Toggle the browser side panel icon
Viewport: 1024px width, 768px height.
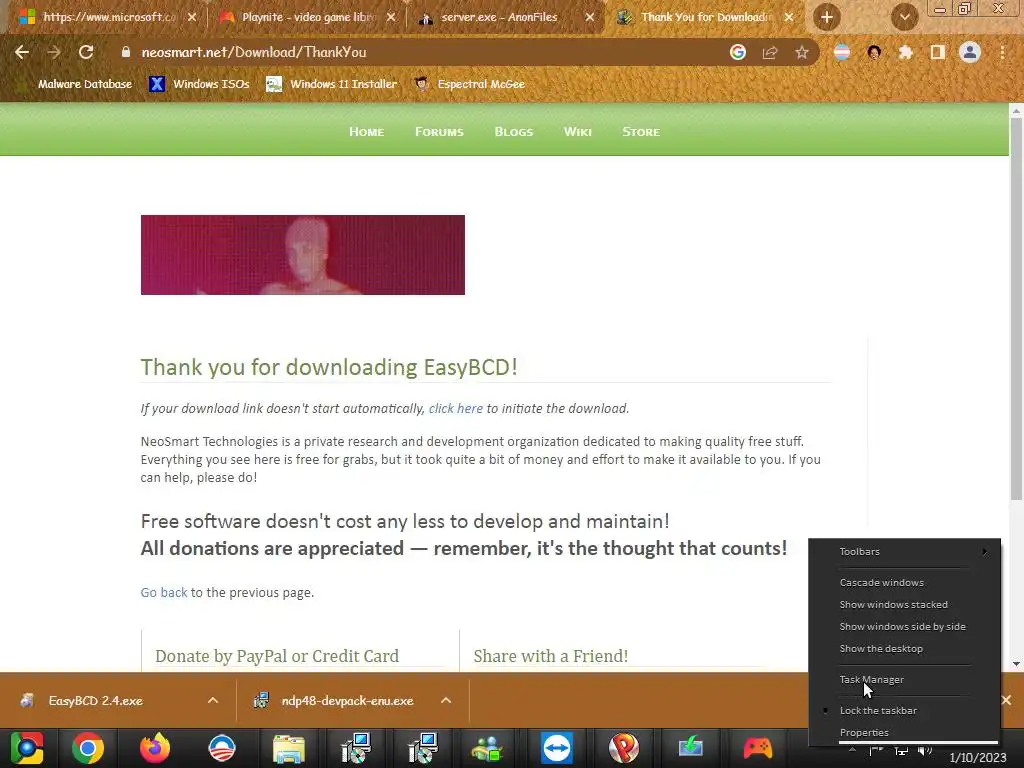(x=938, y=52)
